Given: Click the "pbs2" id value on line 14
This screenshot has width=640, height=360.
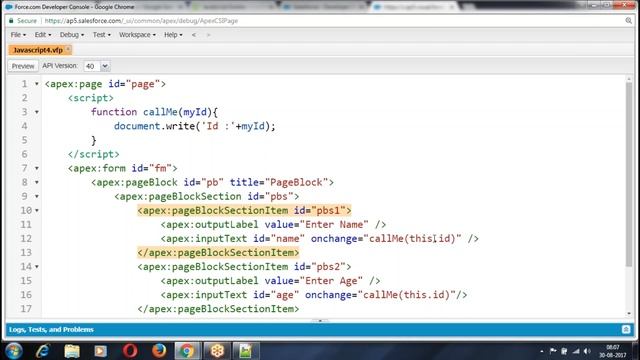Looking at the screenshot, I should [x=328, y=267].
